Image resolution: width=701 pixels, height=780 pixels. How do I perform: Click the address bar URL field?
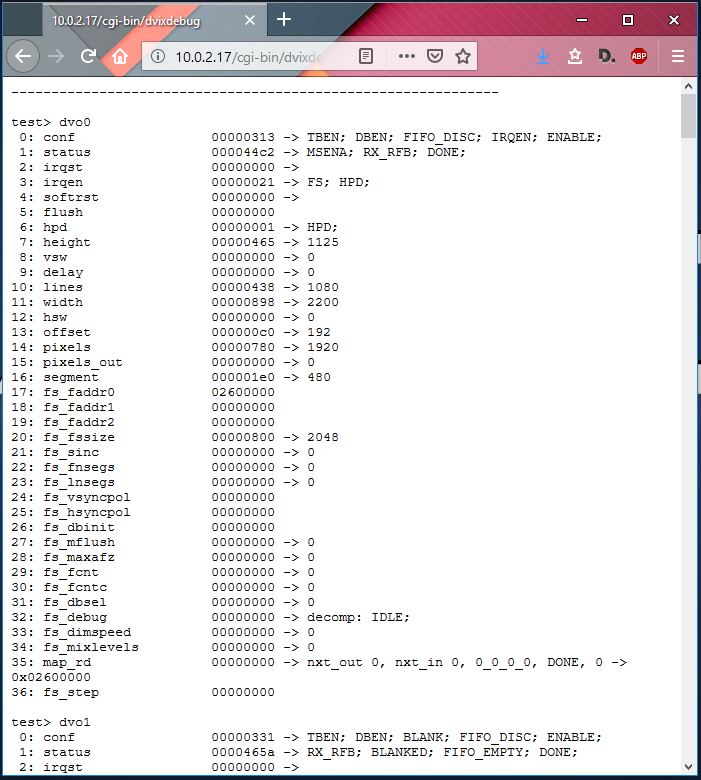249,57
